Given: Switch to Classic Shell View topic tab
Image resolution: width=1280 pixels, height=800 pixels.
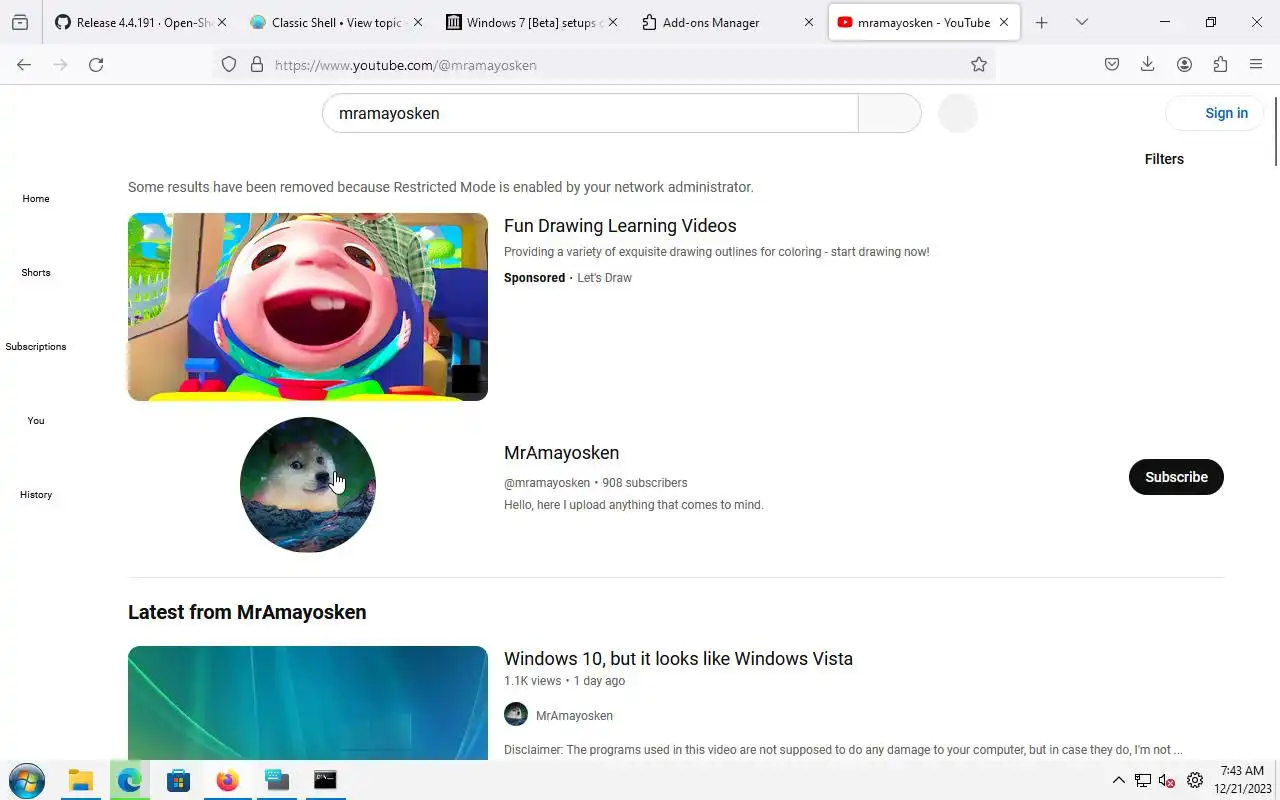Looking at the screenshot, I should [335, 22].
